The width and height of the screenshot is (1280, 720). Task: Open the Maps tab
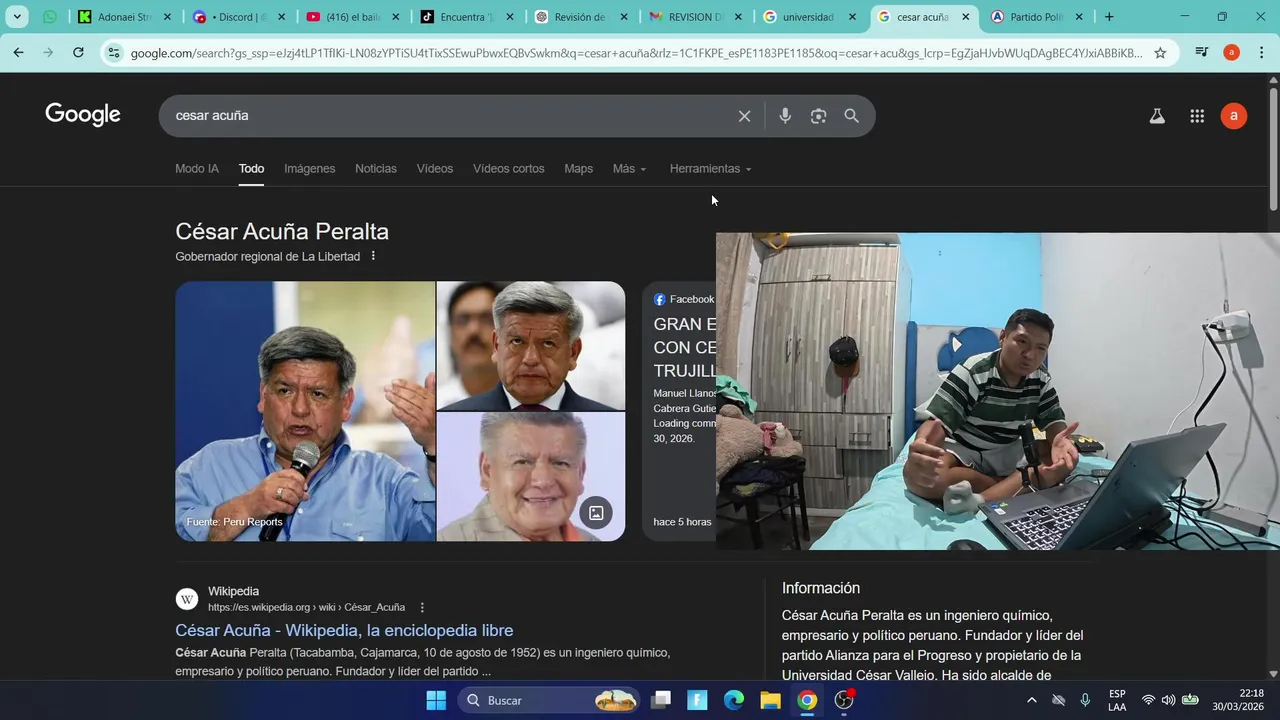click(x=578, y=169)
